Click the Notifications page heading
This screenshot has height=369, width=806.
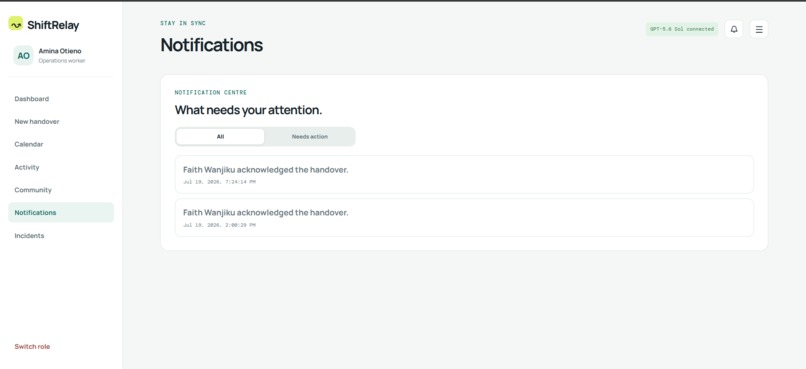coord(211,45)
